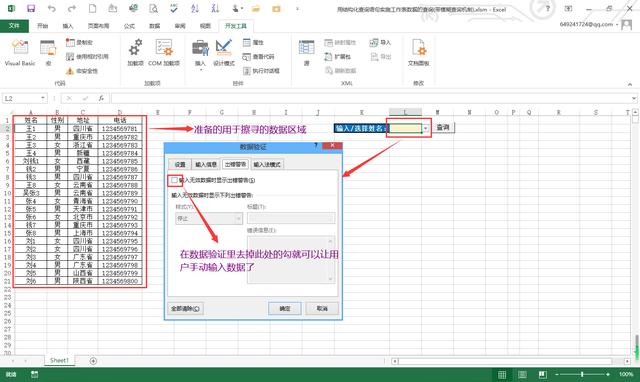The width and height of the screenshot is (640, 382).
Task: Start Record Macro in the Code group
Action: [x=80, y=42]
